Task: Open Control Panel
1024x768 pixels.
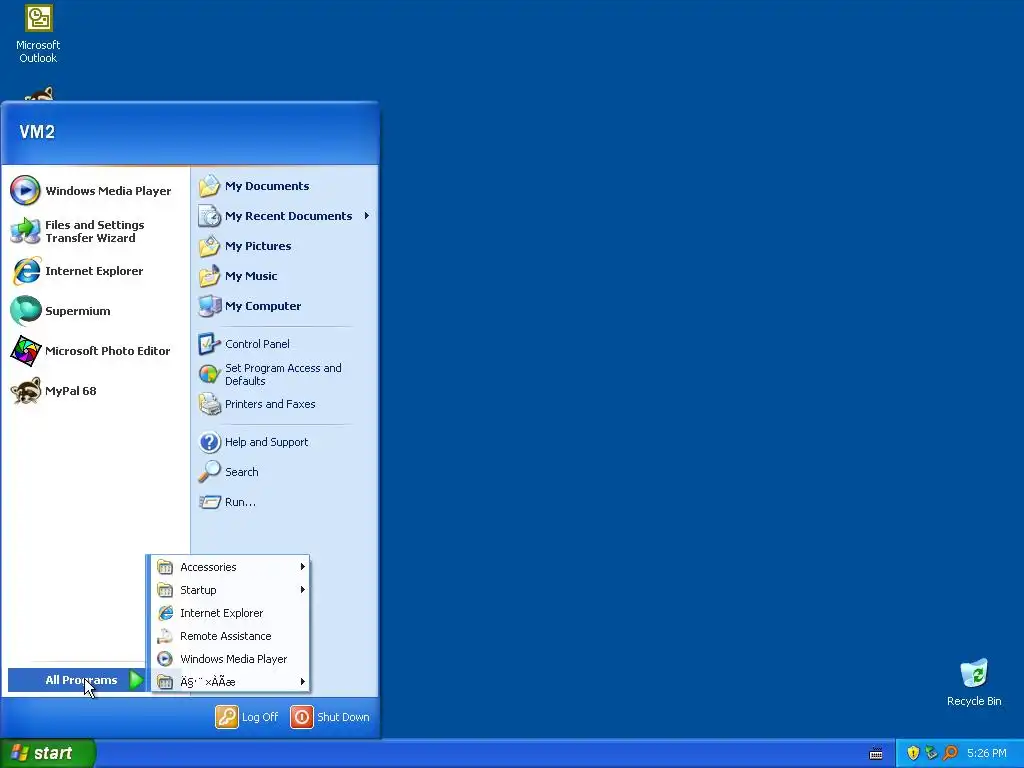Action: coord(284,344)
